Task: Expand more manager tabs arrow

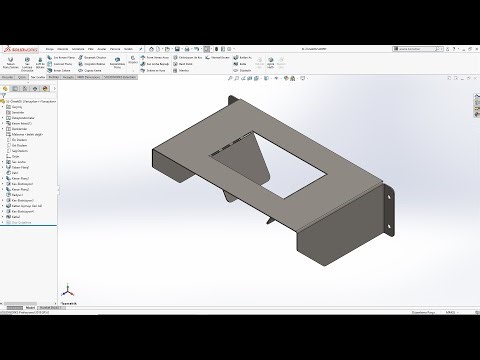Action: tap(55, 88)
